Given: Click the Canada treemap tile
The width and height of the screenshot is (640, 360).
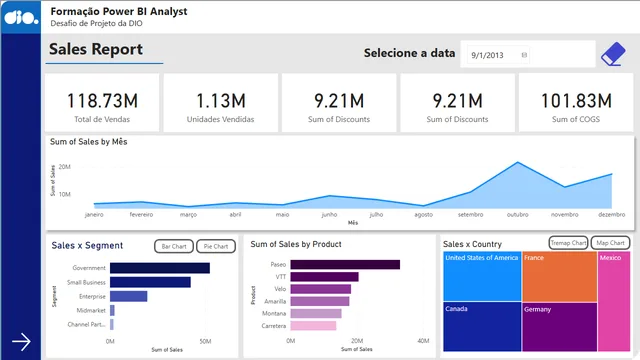Looking at the screenshot, I should tap(482, 327).
